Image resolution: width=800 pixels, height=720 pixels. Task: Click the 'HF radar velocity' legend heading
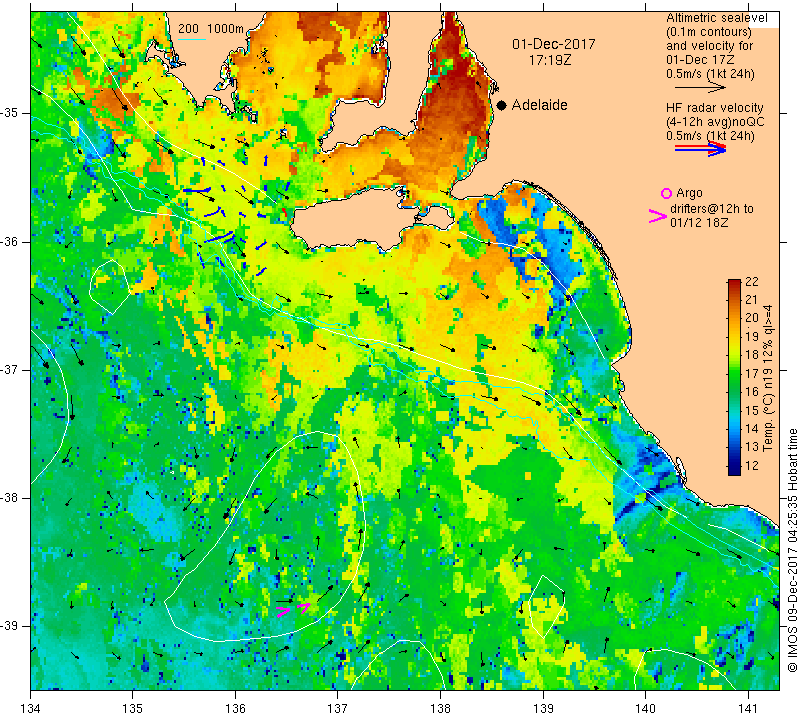(714, 108)
